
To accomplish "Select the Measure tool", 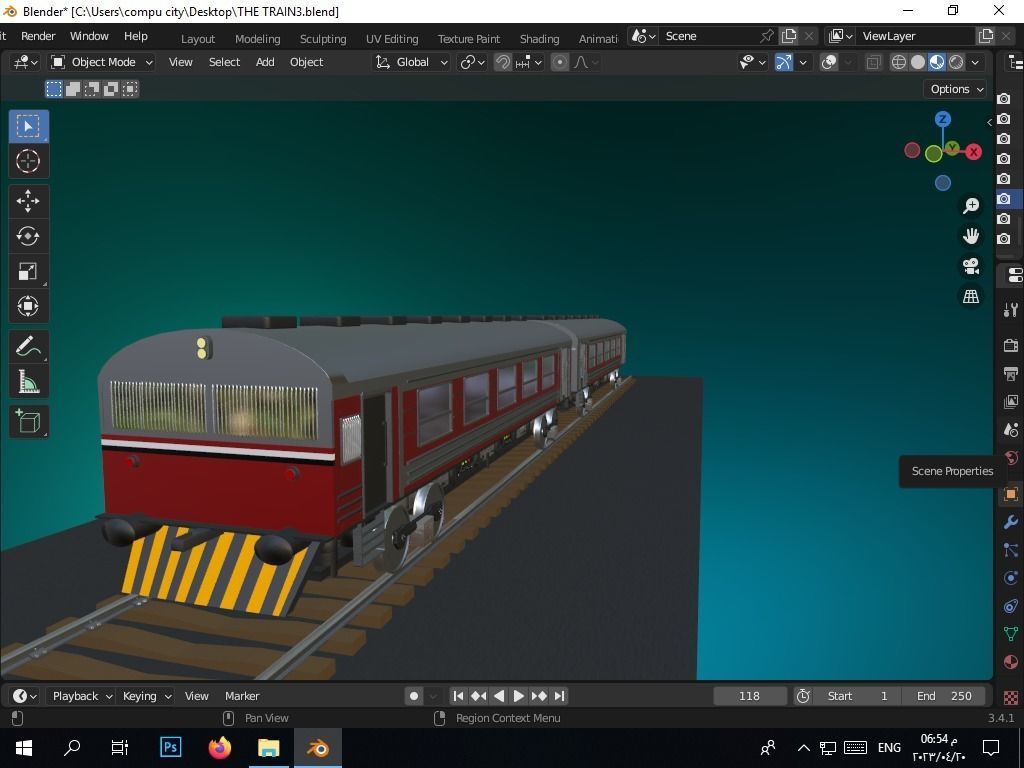I will coord(28,381).
